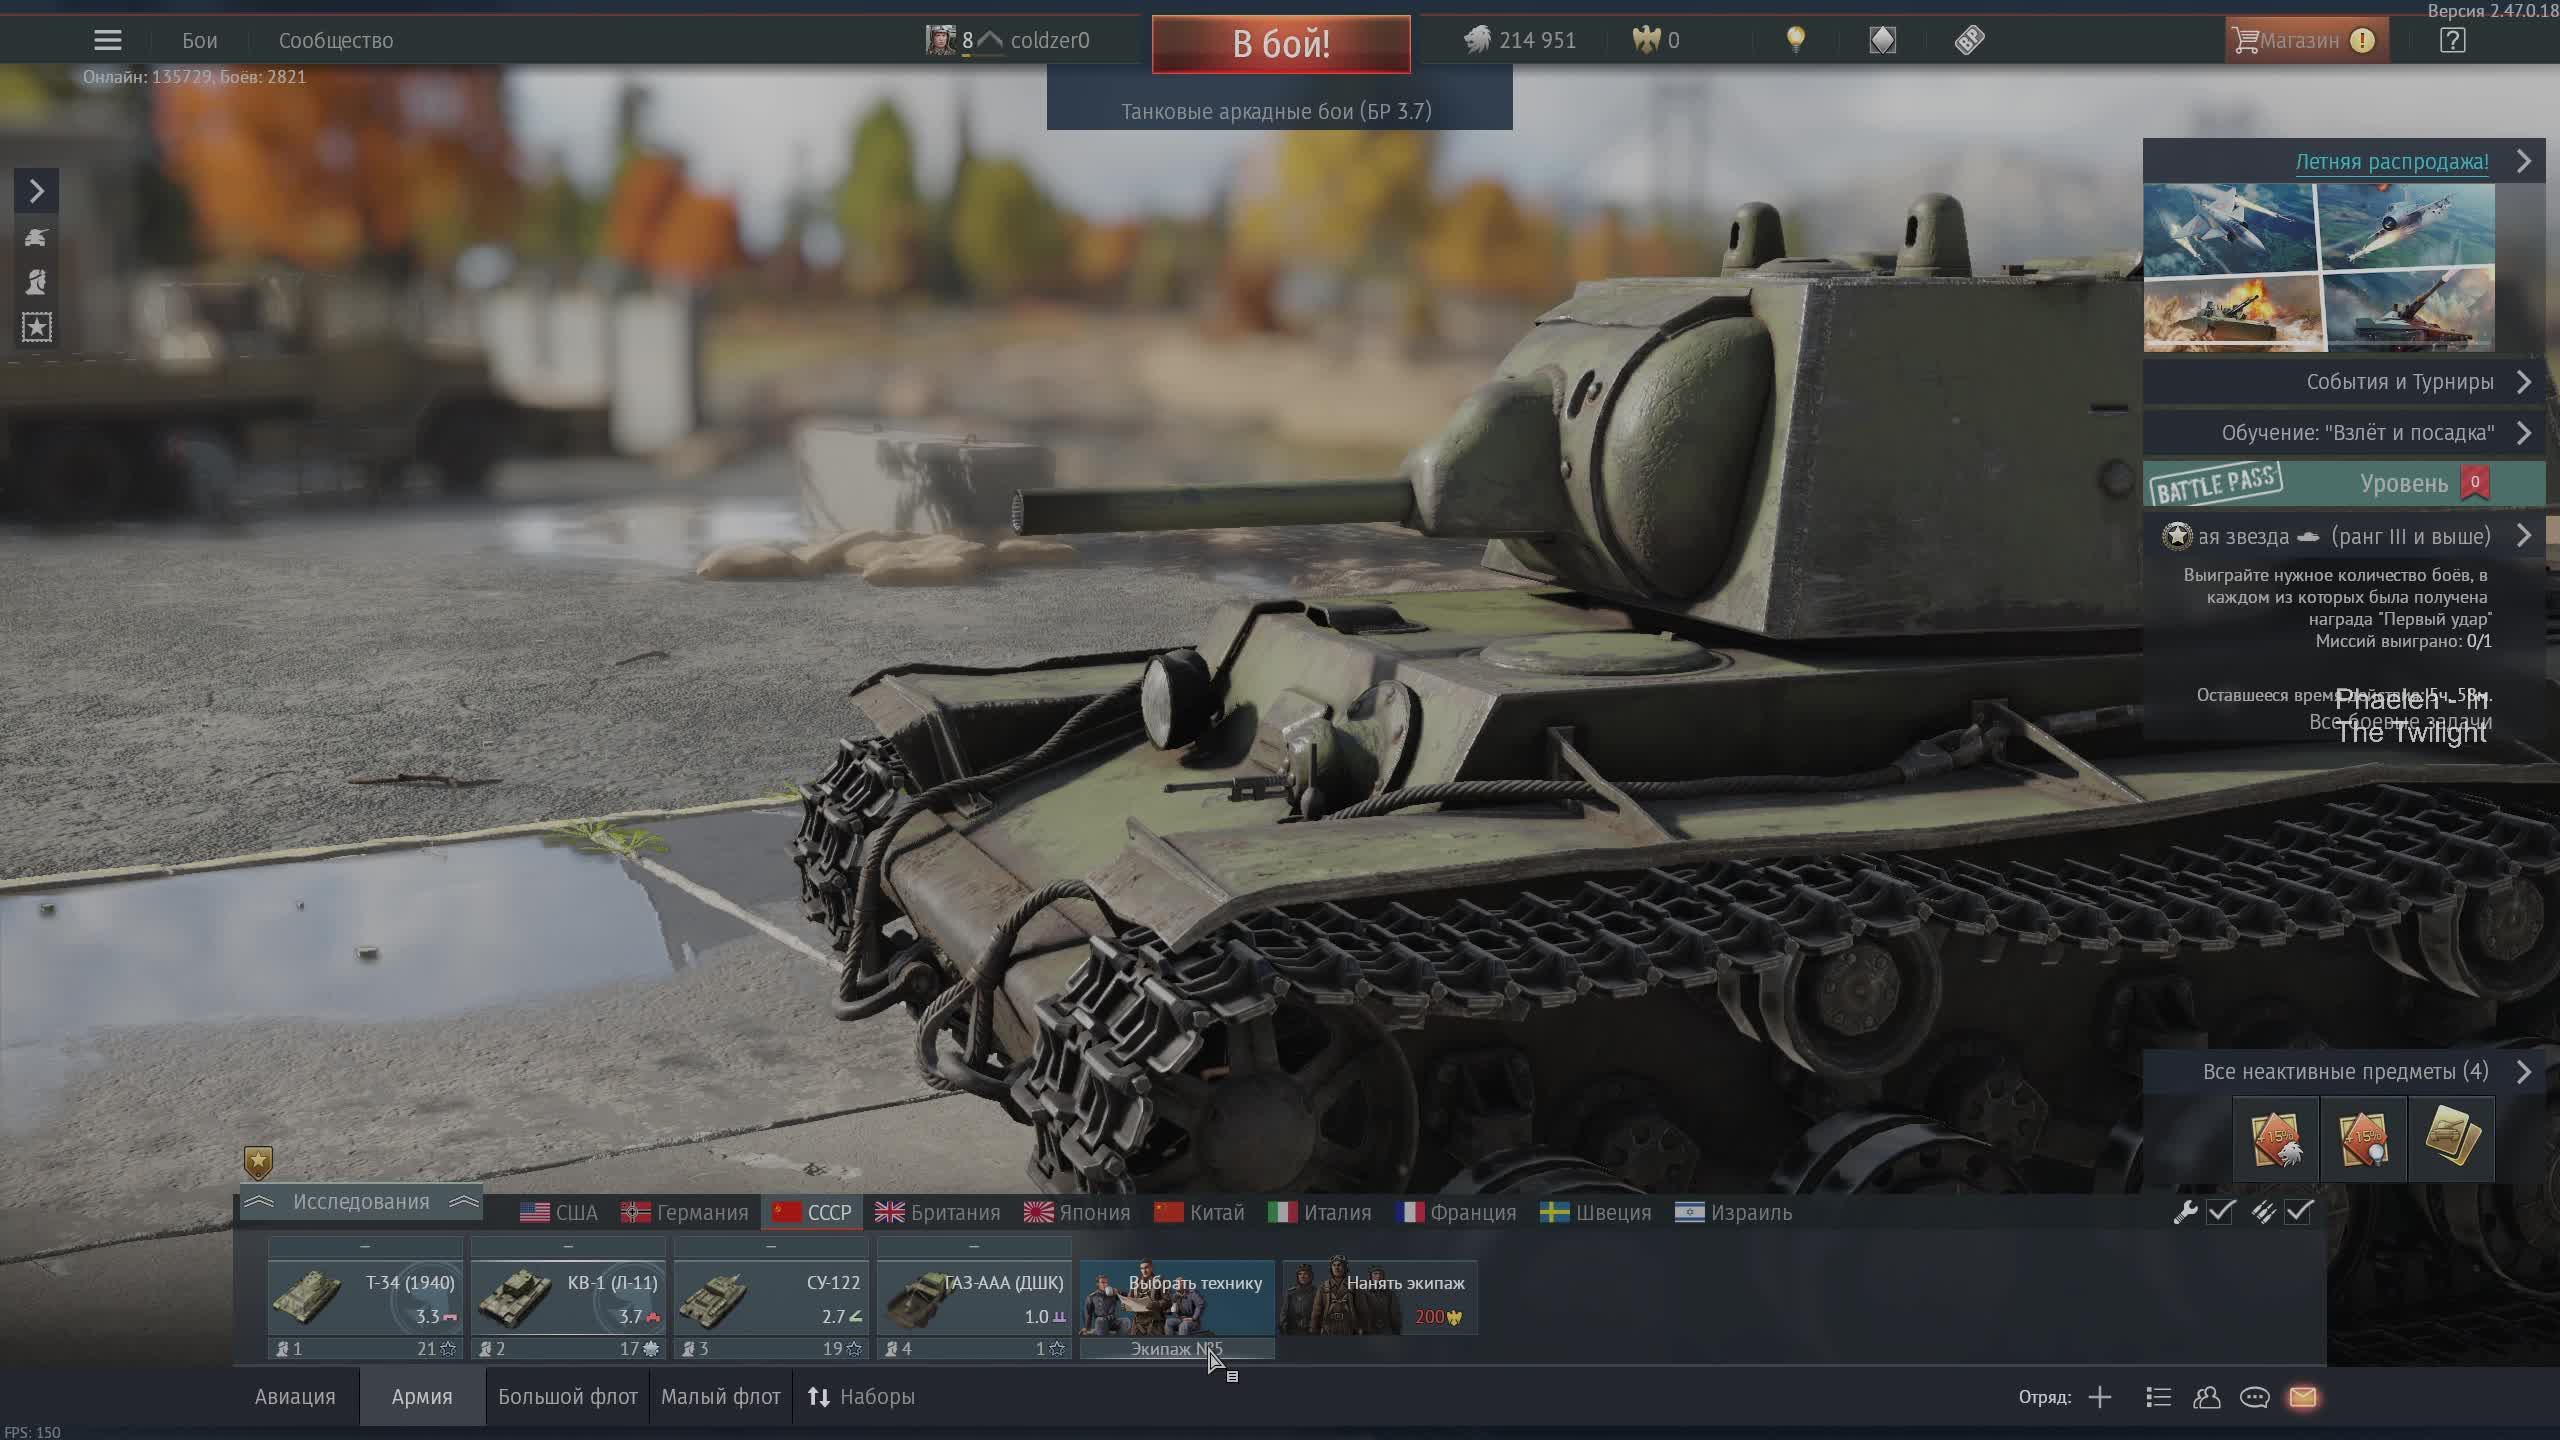Click the coldzer0 player name
Screen dimensions: 2560x1440
tap(1050, 41)
